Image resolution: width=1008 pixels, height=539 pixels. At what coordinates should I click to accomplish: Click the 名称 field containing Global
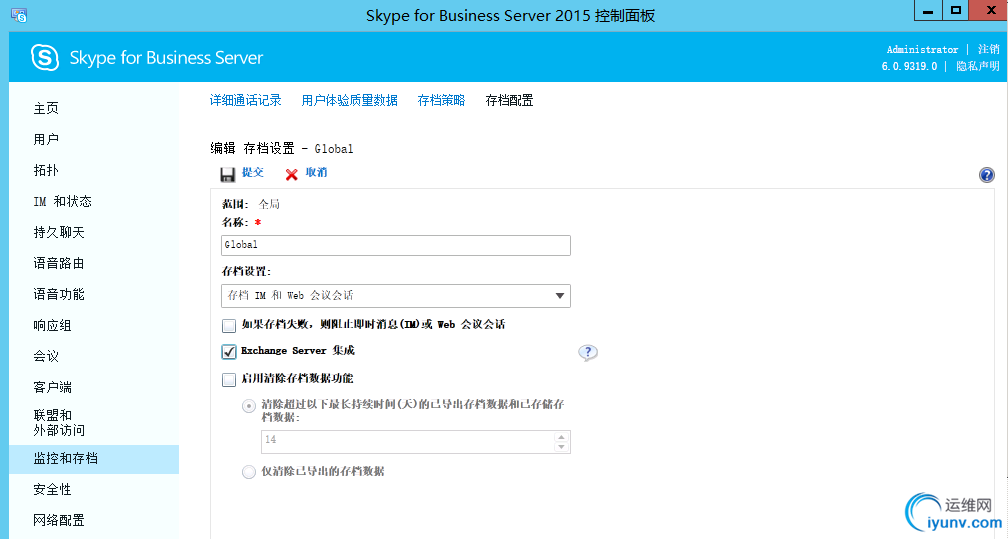pyautogui.click(x=395, y=245)
